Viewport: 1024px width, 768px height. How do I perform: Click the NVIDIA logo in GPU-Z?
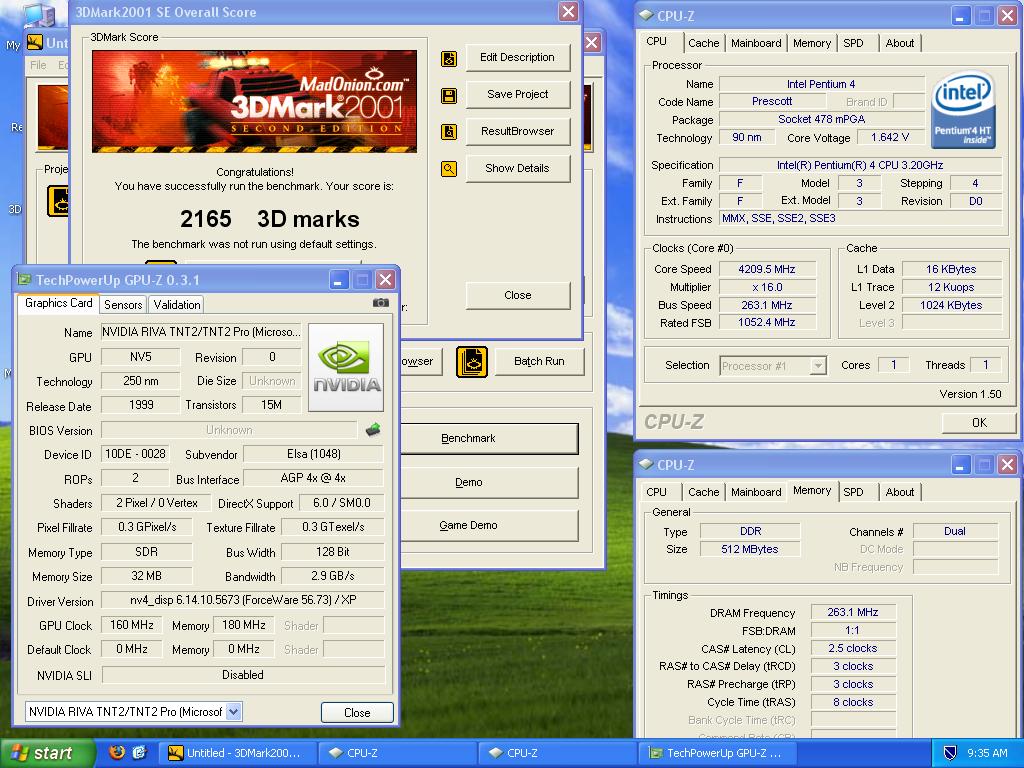coord(345,367)
